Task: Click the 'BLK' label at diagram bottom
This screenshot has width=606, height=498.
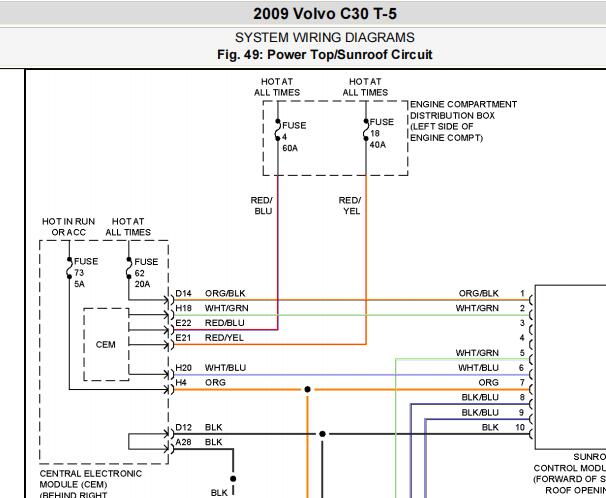Action: 219,493
